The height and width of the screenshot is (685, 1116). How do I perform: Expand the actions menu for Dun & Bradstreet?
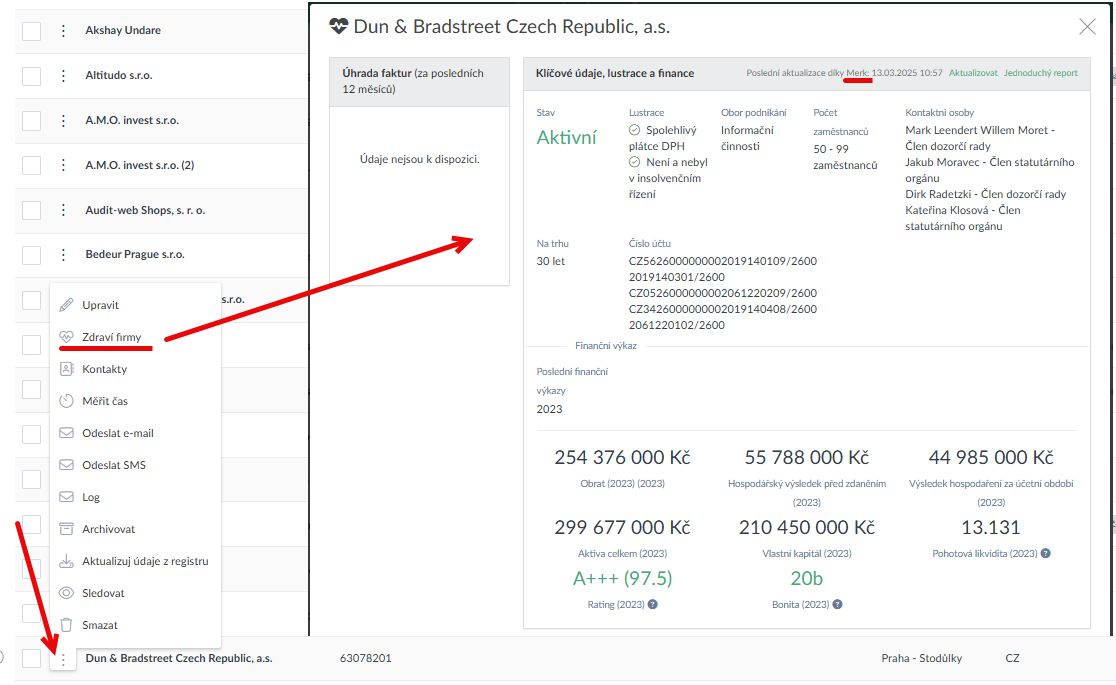pyautogui.click(x=63, y=659)
